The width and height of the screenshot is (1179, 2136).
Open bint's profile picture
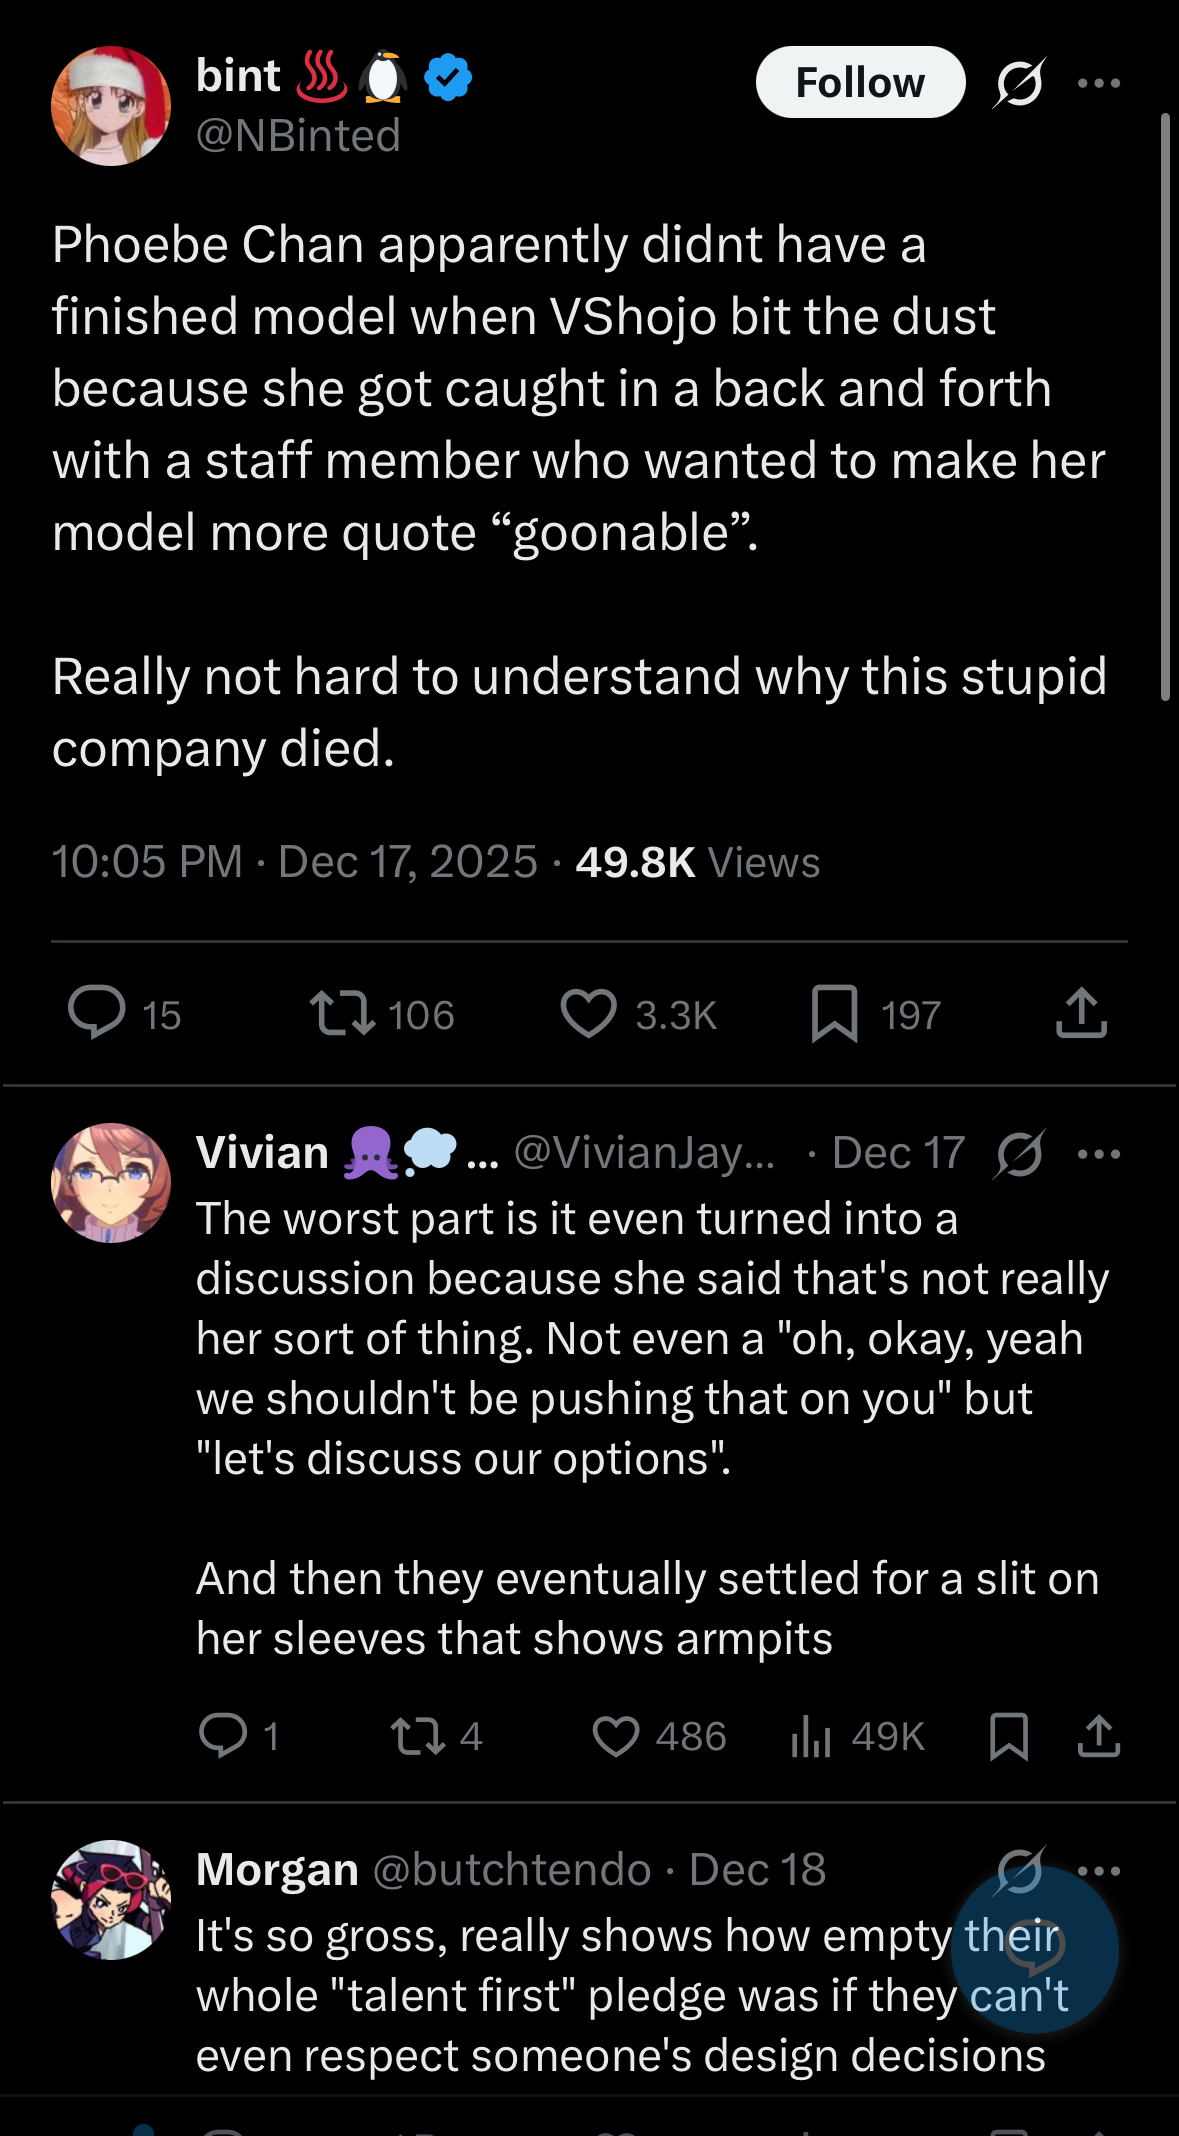111,106
